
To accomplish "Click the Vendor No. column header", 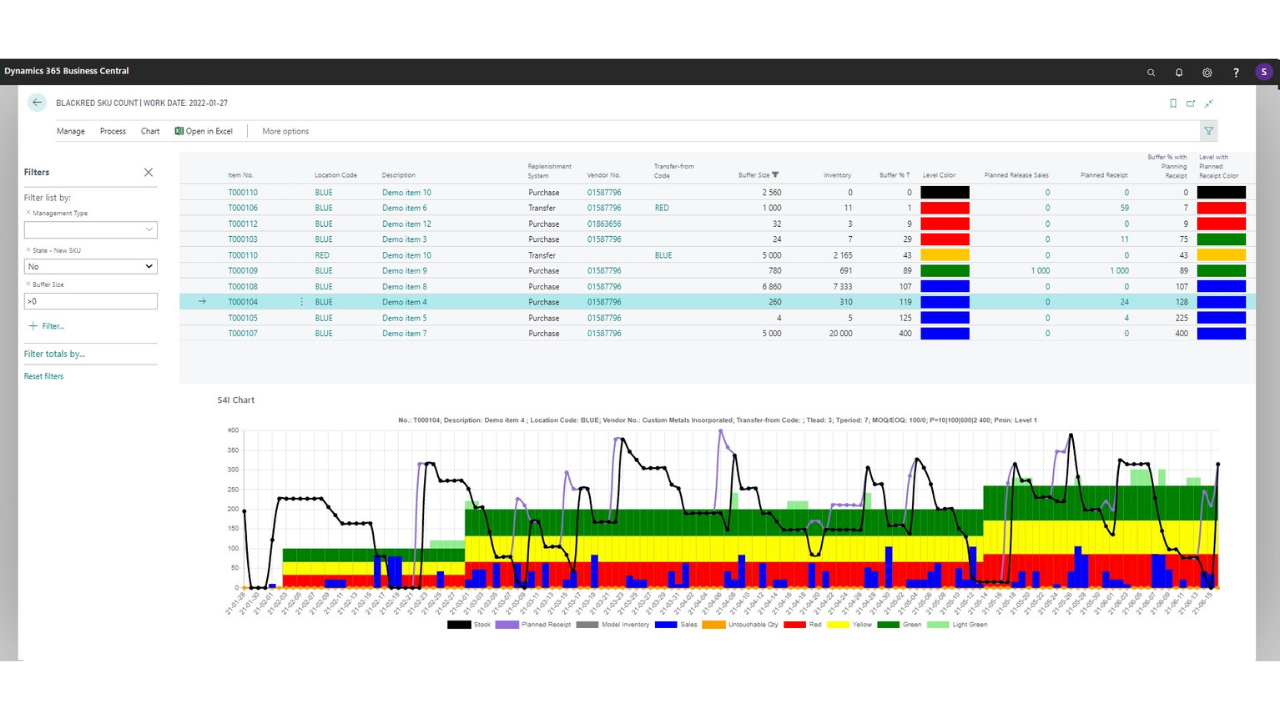I will (x=604, y=175).
